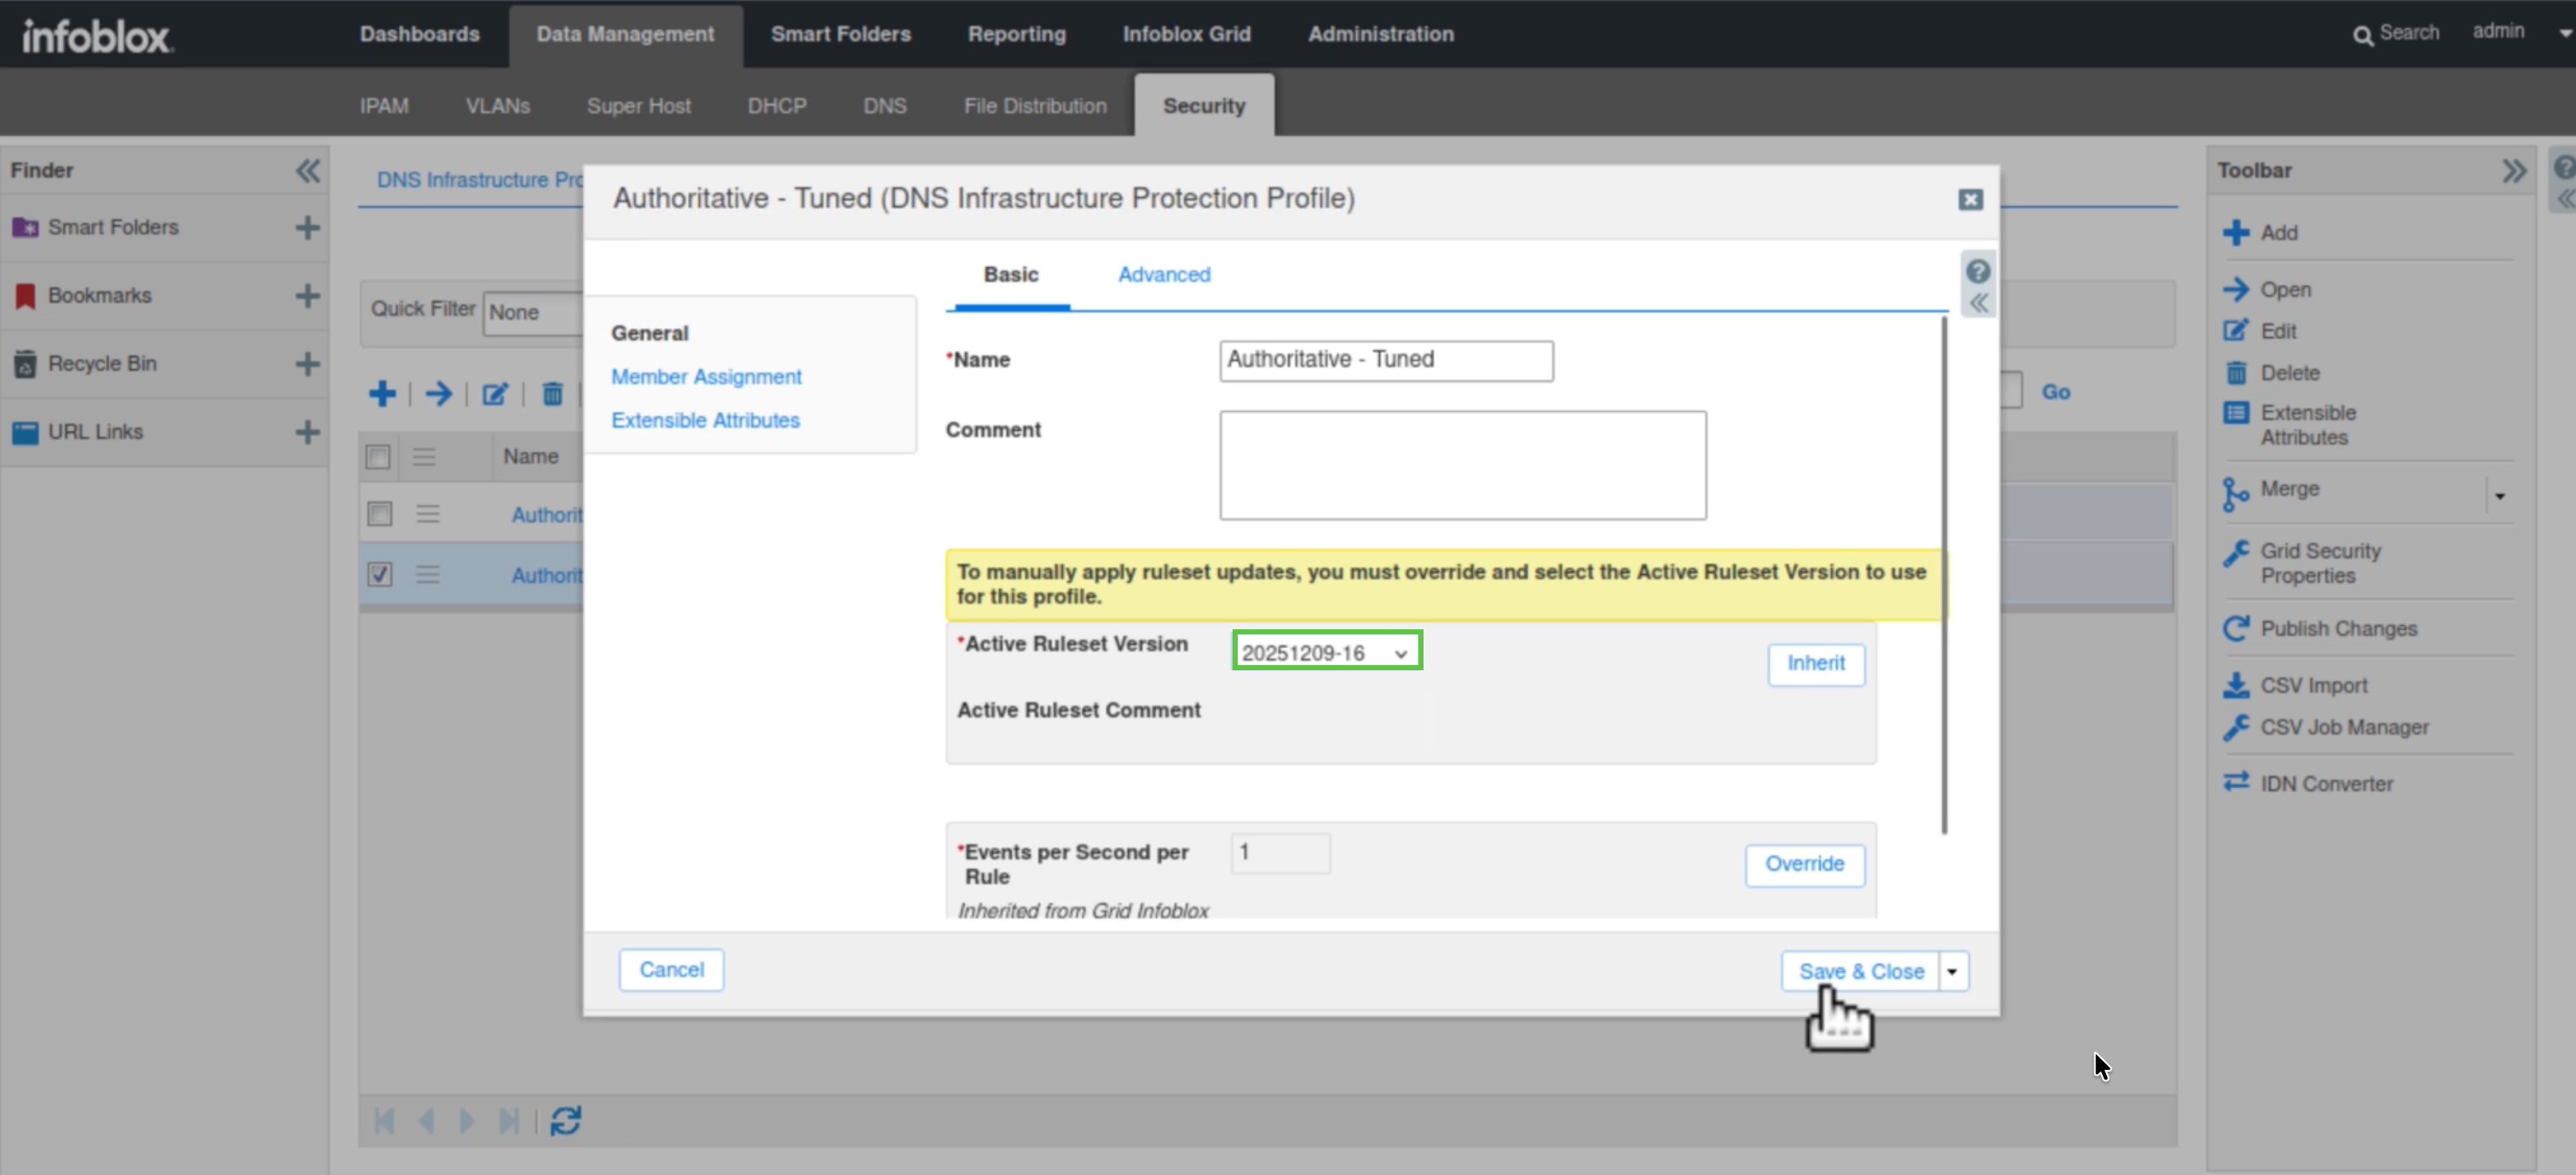Collapse the dialog help panel chevrons
The height and width of the screenshot is (1175, 2576).
click(1978, 303)
